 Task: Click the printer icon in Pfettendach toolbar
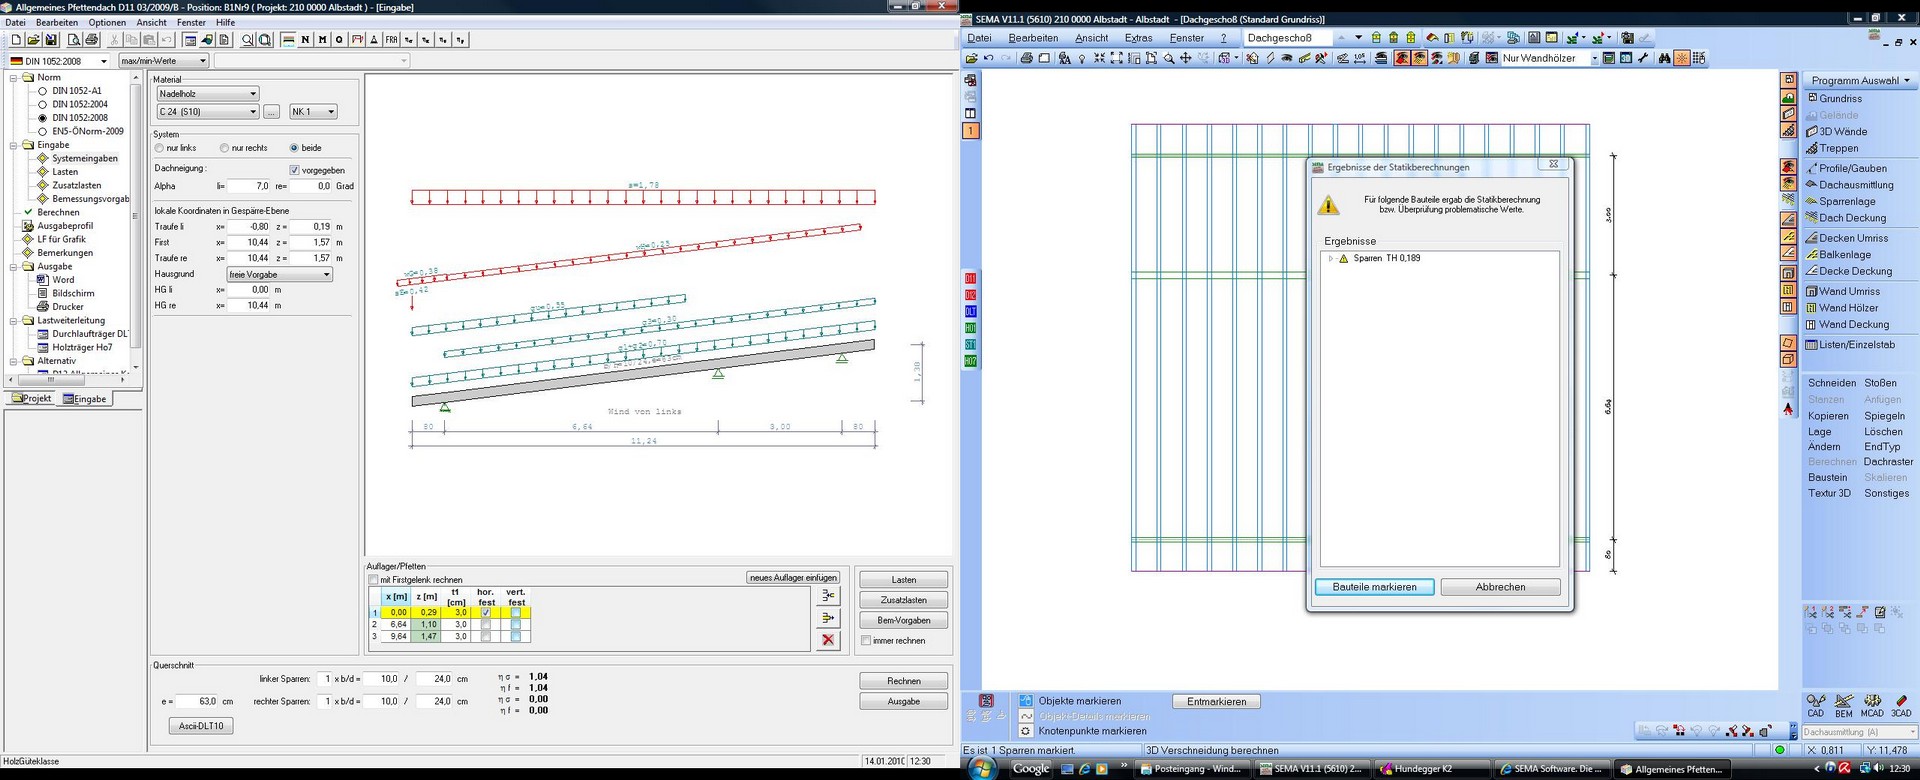[x=92, y=40]
